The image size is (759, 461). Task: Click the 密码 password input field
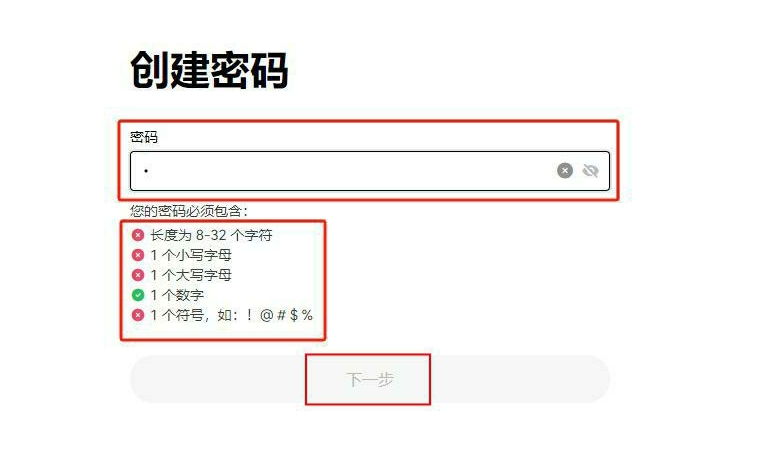pos(370,171)
